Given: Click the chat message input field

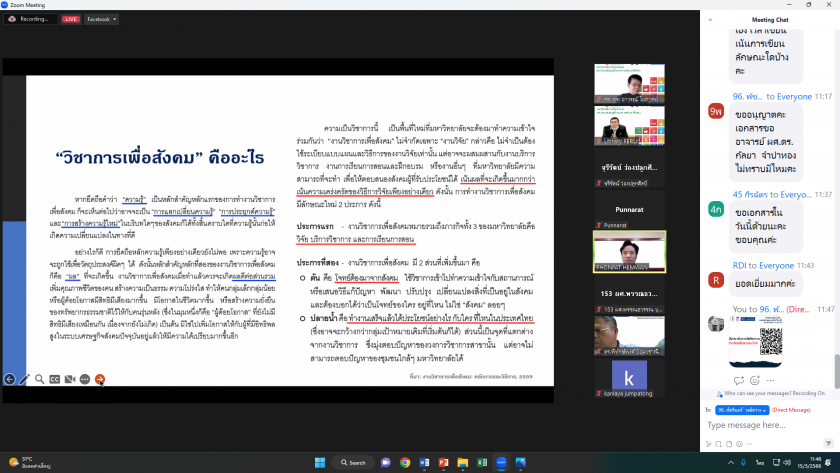Looking at the screenshot, I should click(x=760, y=425).
